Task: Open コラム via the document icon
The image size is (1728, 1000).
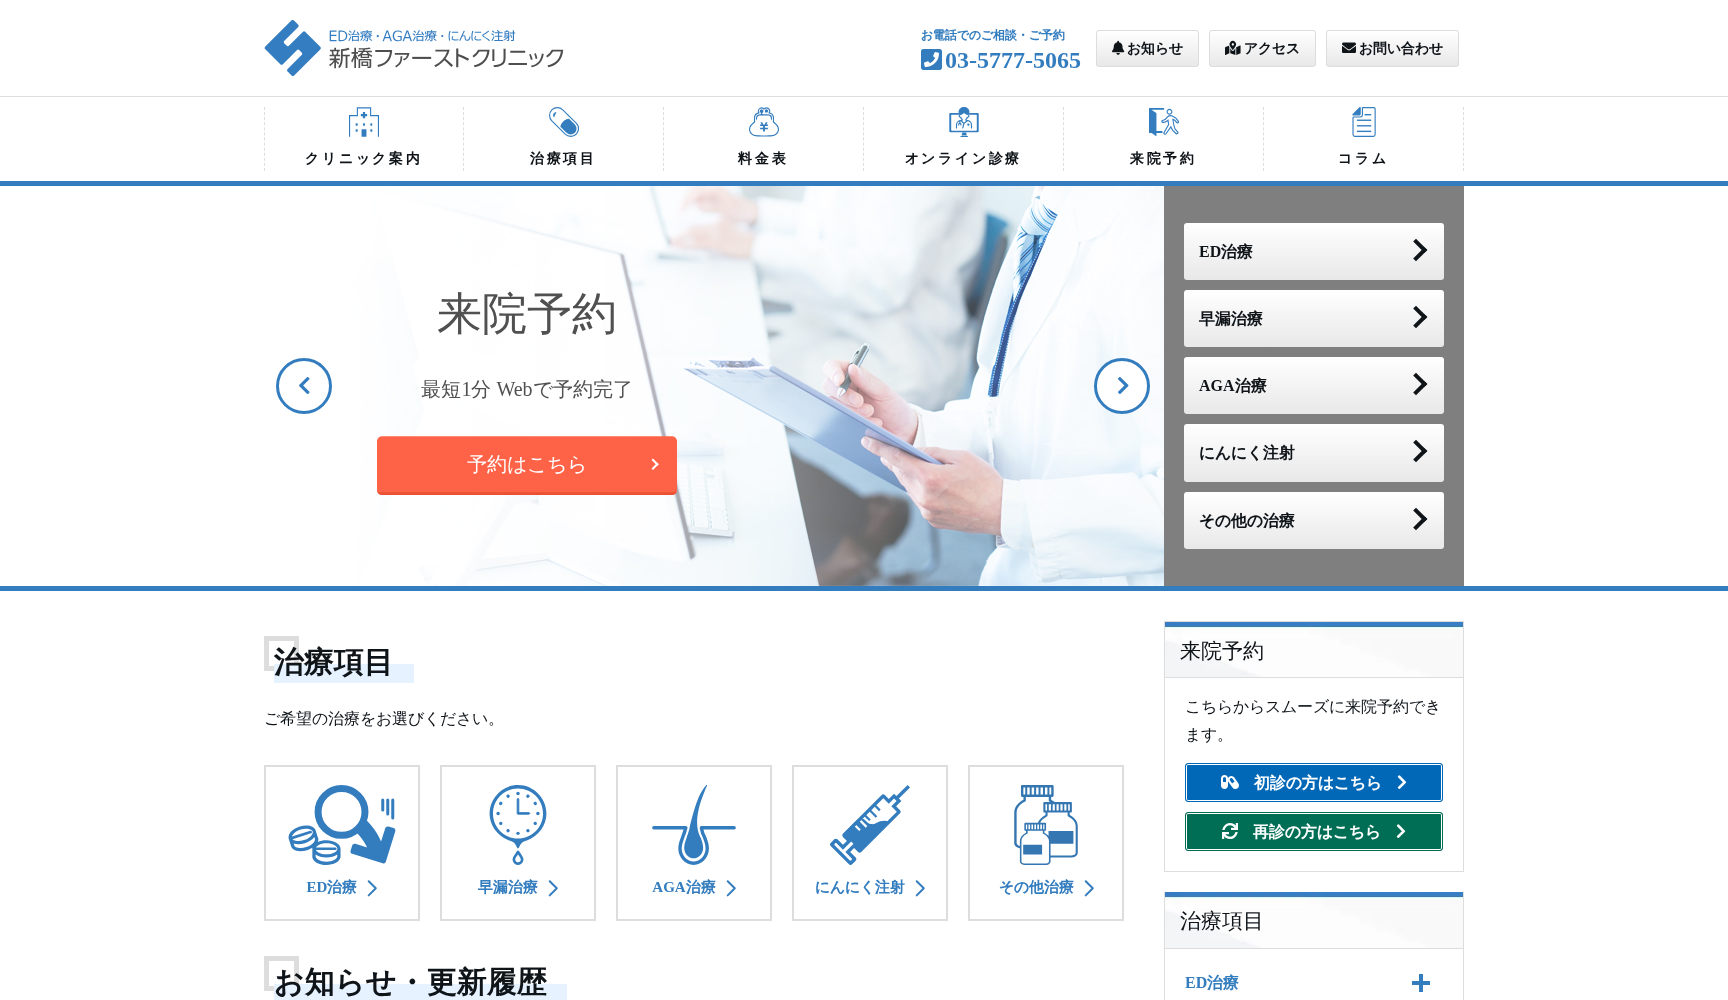Action: (x=1363, y=122)
